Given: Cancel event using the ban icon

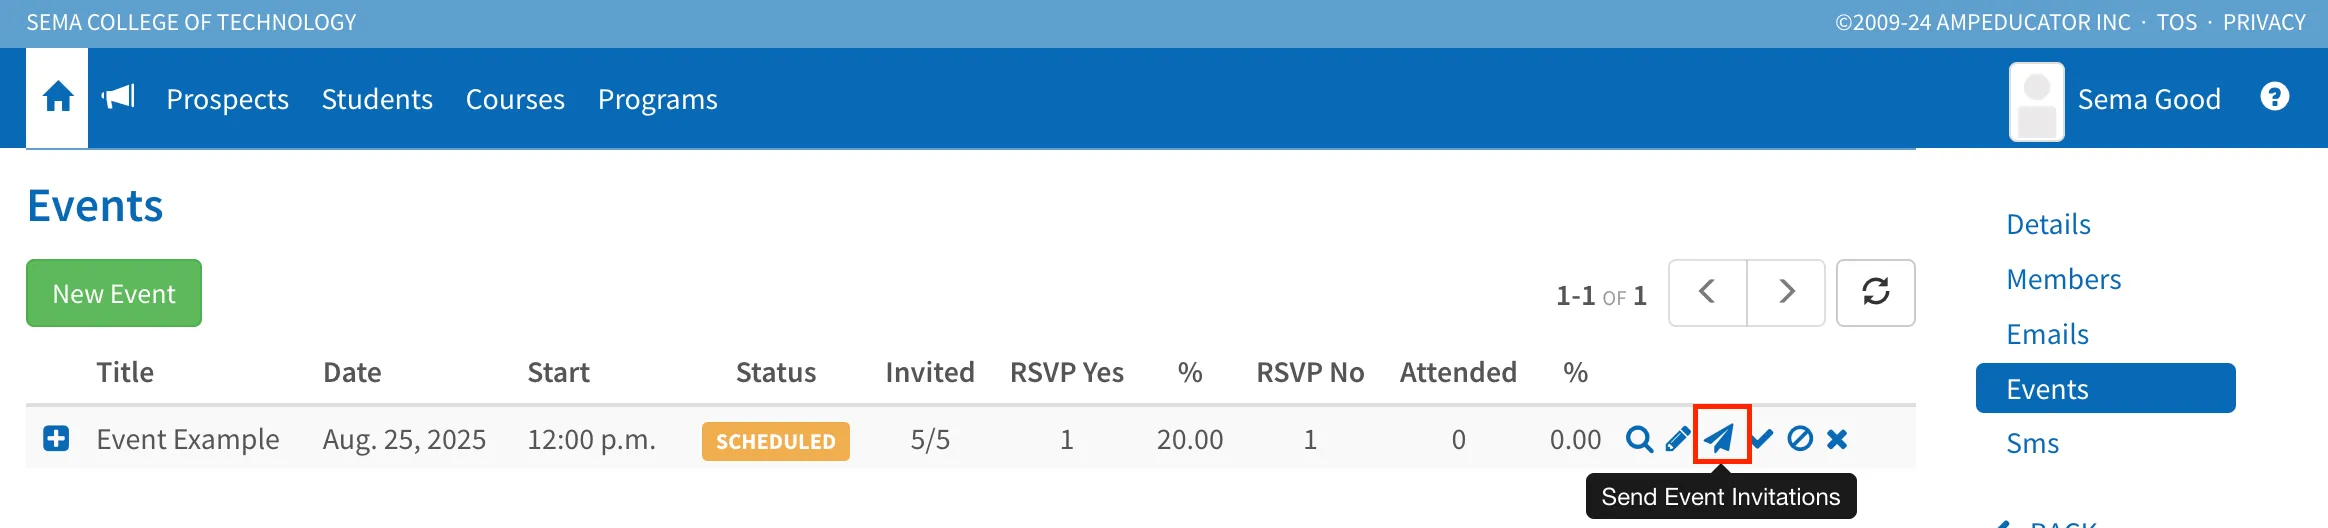Looking at the screenshot, I should point(1800,439).
